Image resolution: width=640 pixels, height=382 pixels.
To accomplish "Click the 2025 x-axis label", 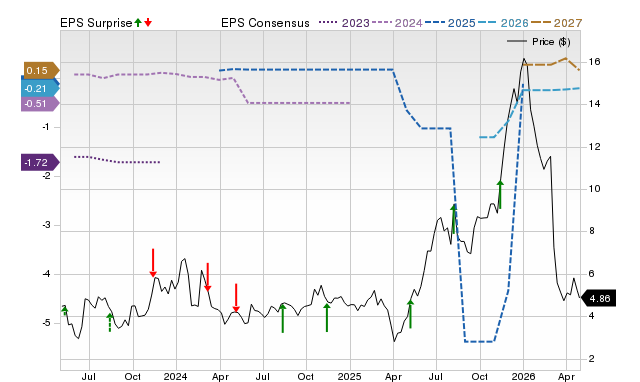I will (x=349, y=376).
